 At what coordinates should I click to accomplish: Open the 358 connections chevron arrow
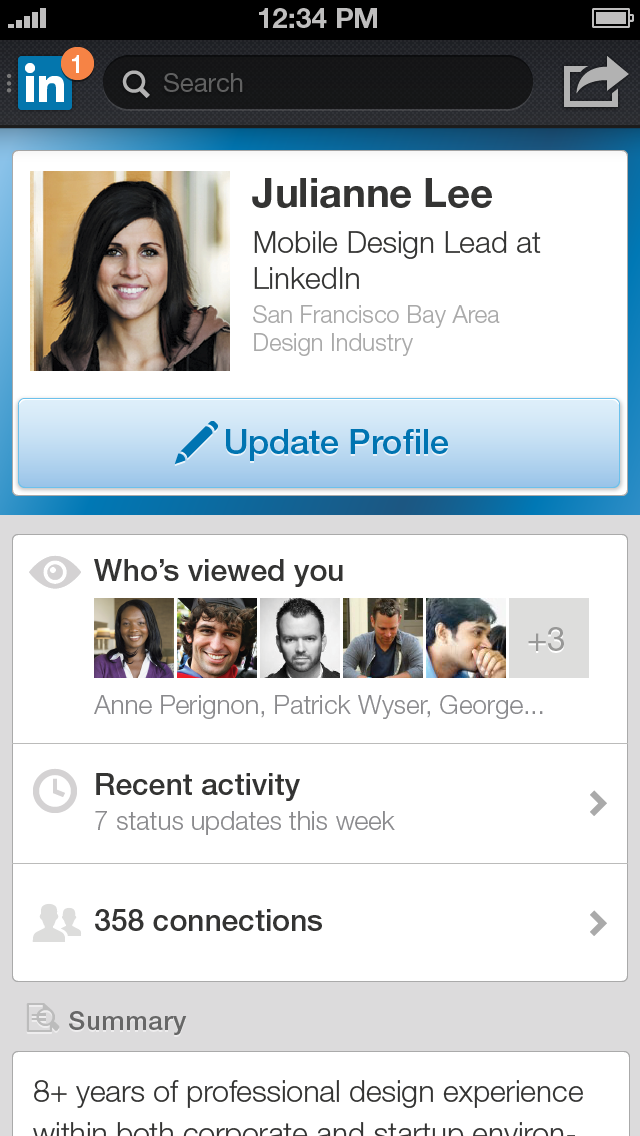coord(598,924)
